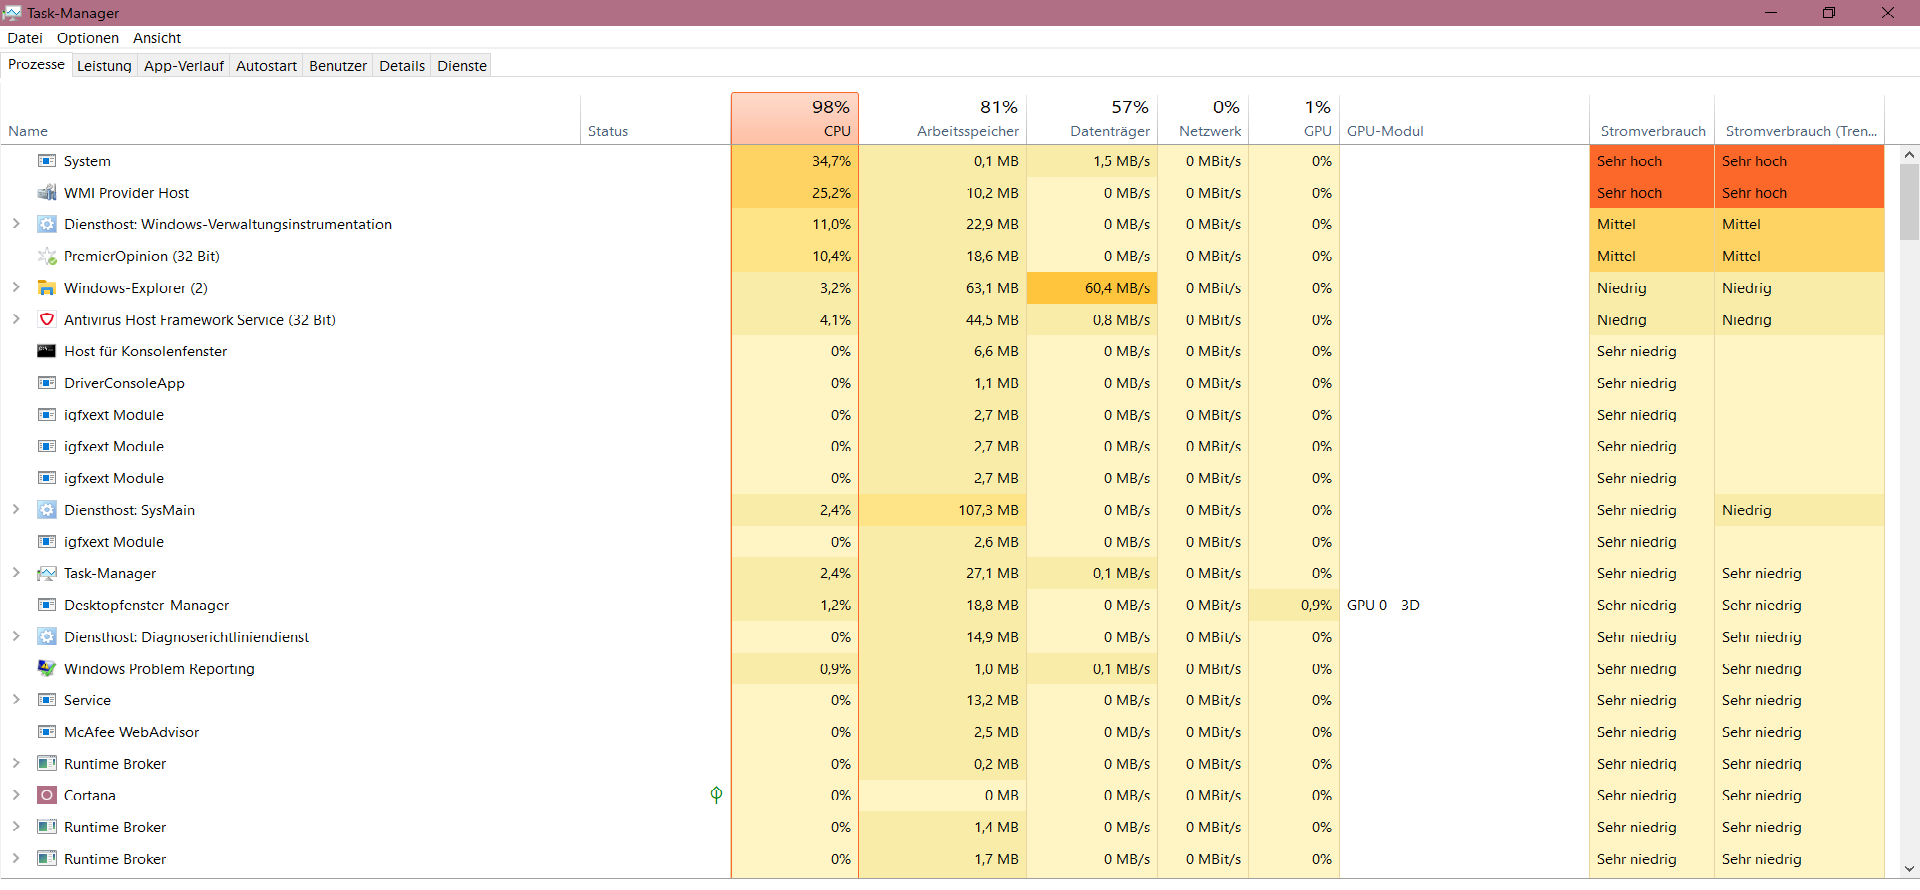Sort by the Arbeitsspeicher column header
Viewport: 1920px width, 890px height.
[x=943, y=119]
